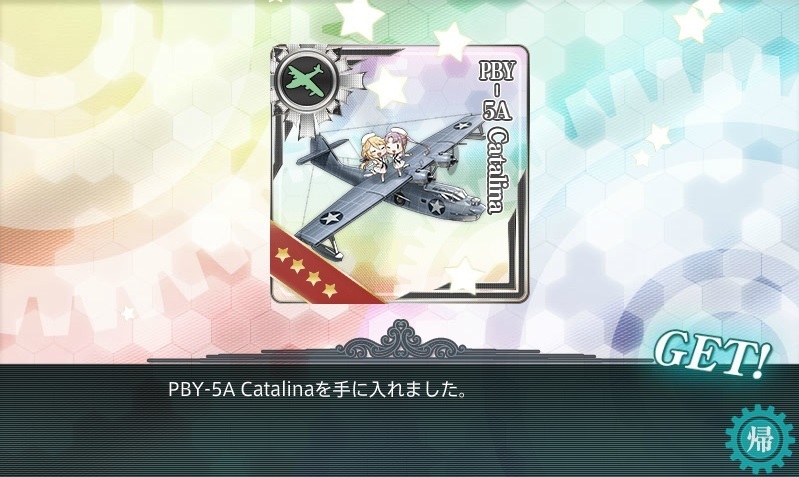Click the star insignia on the left wing
Image resolution: width=799 pixels, height=477 pixels.
(332, 218)
